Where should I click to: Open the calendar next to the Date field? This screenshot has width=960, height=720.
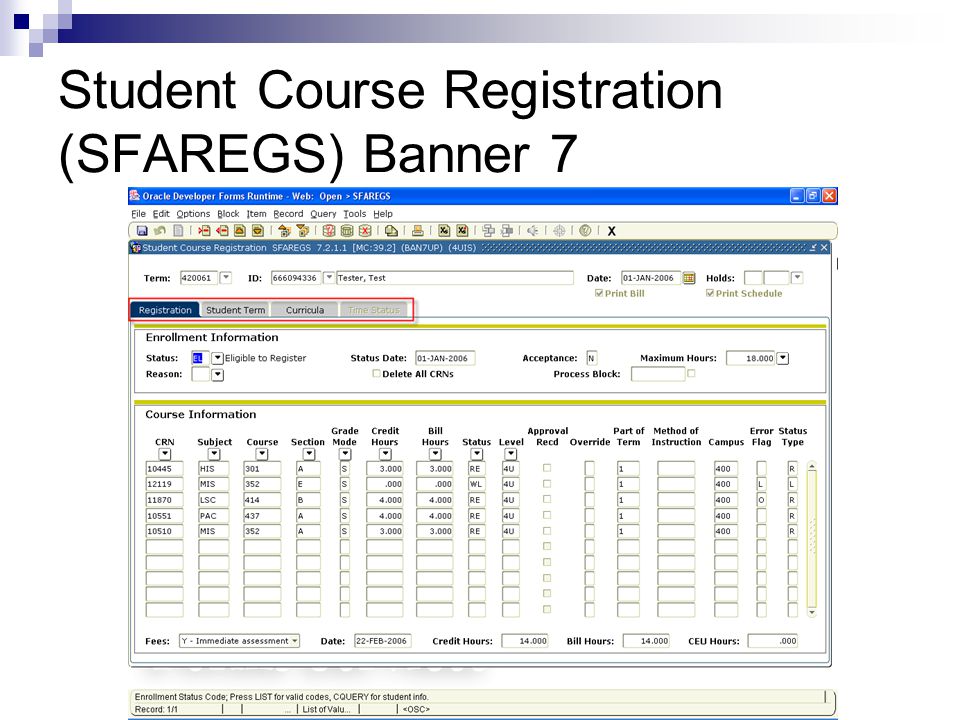[689, 278]
